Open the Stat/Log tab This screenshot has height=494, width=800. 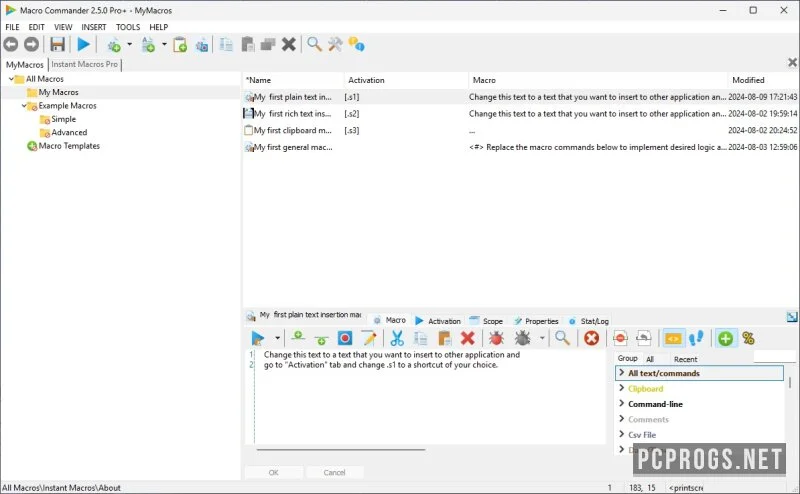589,321
